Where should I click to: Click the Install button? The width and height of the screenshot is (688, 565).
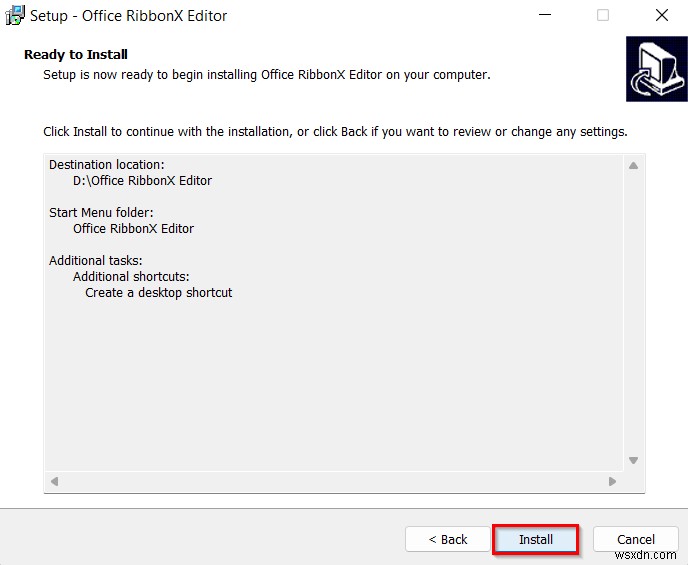pos(535,539)
